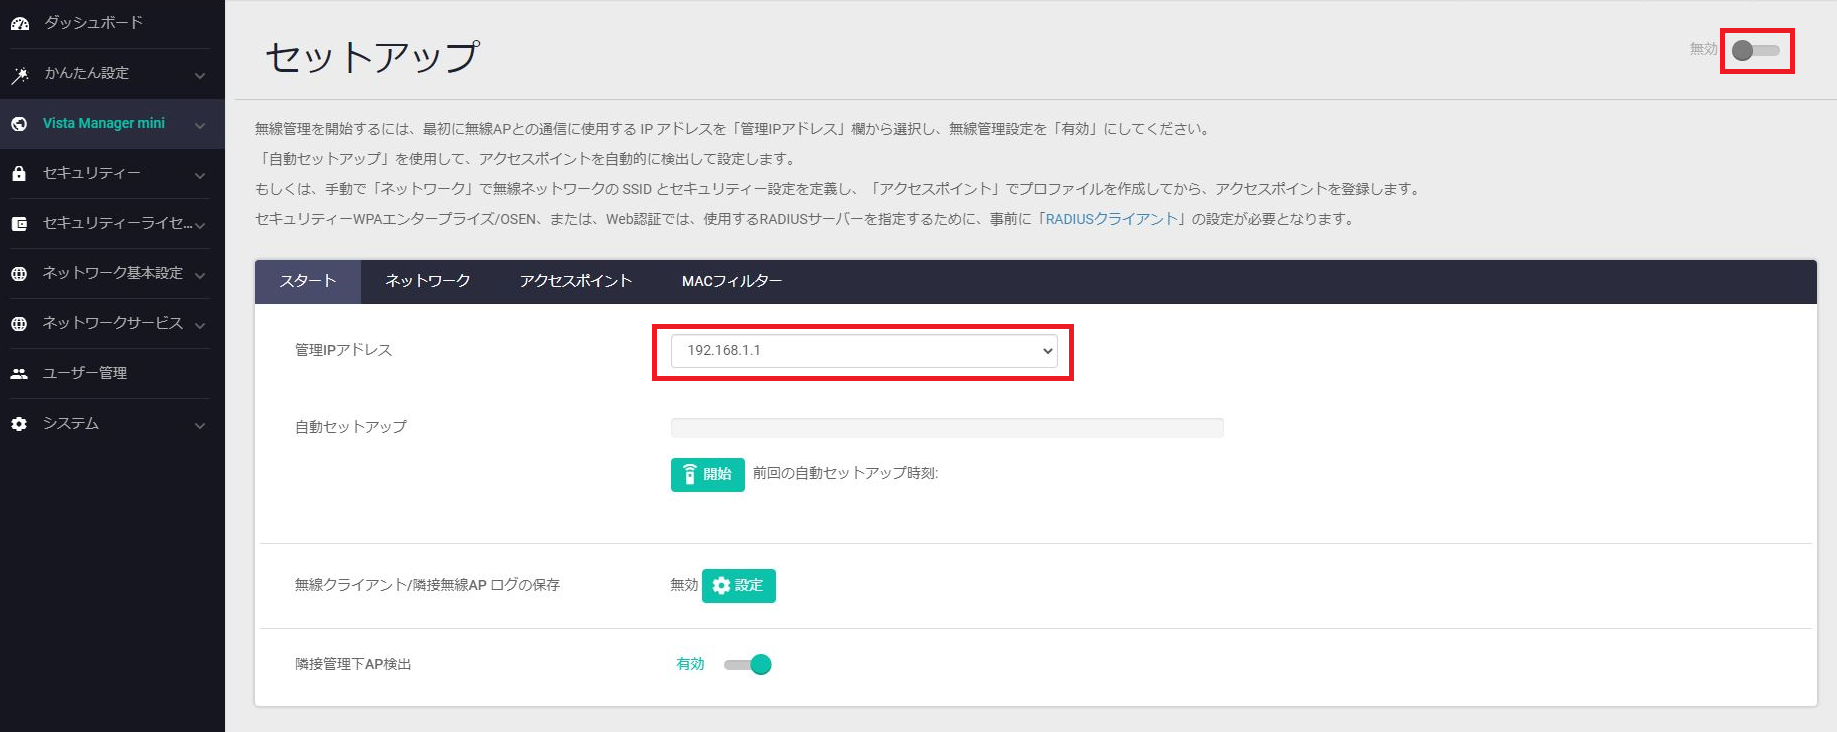Open the 管理IPアドレス dropdown

click(x=863, y=351)
